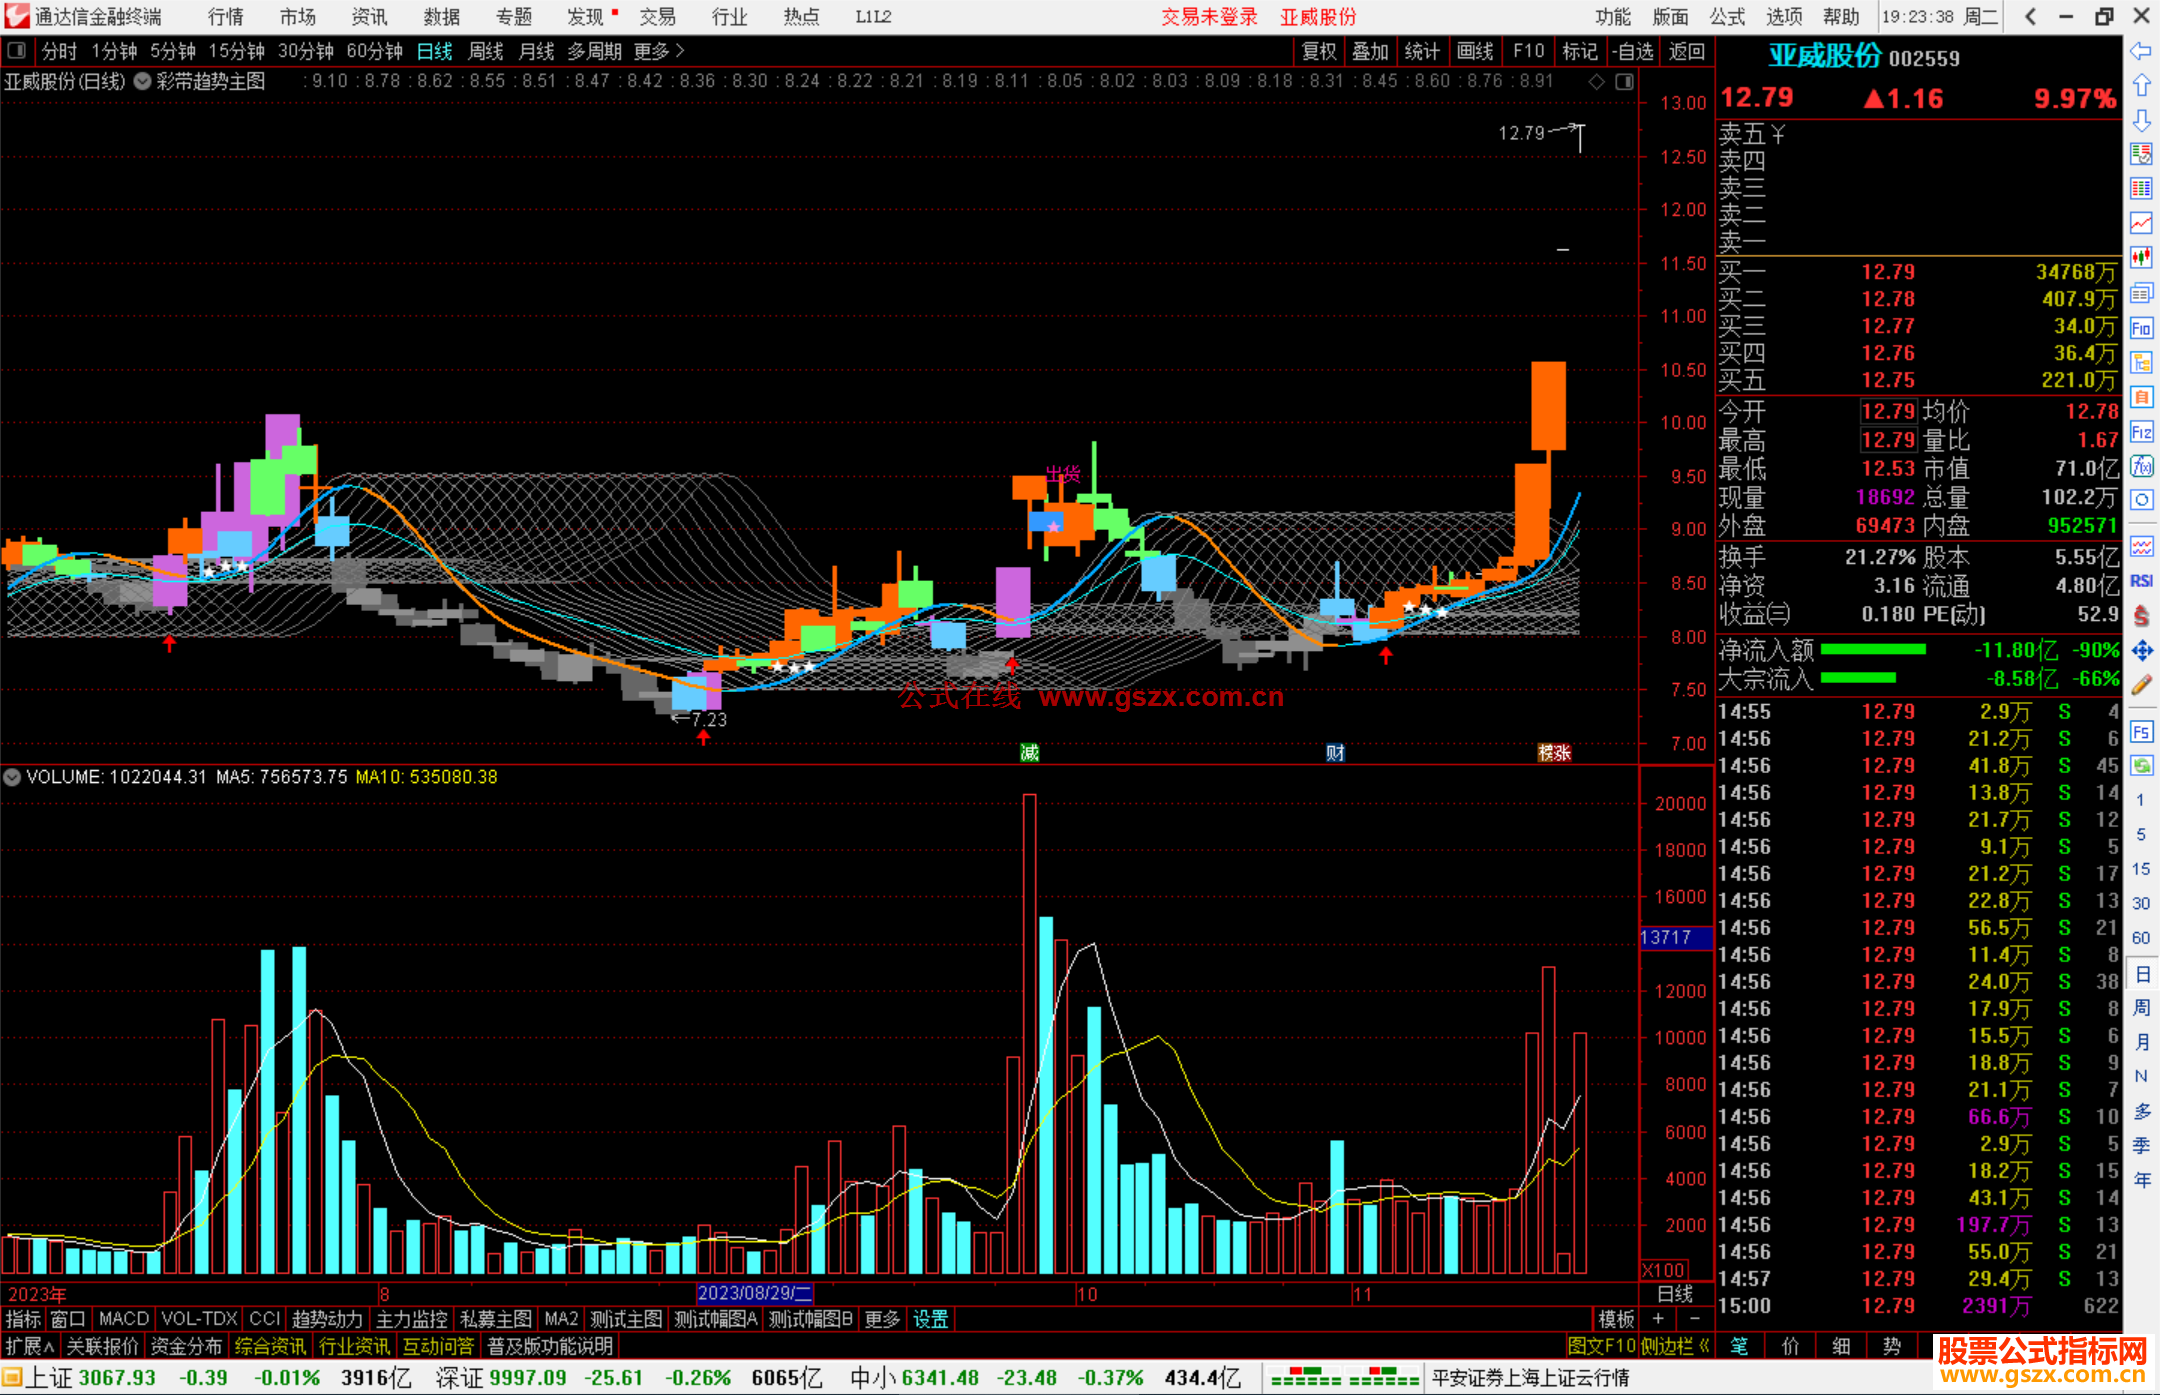Click the 复权 button above chart
2160x1395 pixels.
click(x=1319, y=51)
